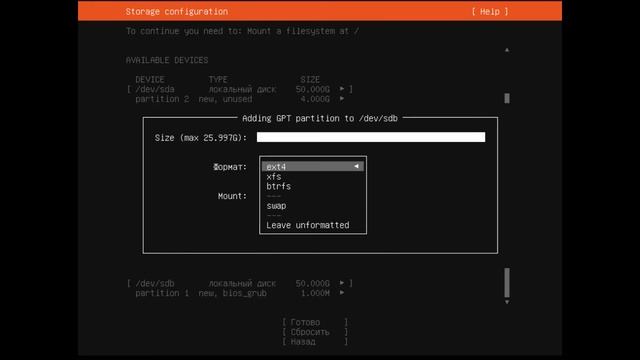Select swap in the format list
The height and width of the screenshot is (360, 640).
[276, 206]
